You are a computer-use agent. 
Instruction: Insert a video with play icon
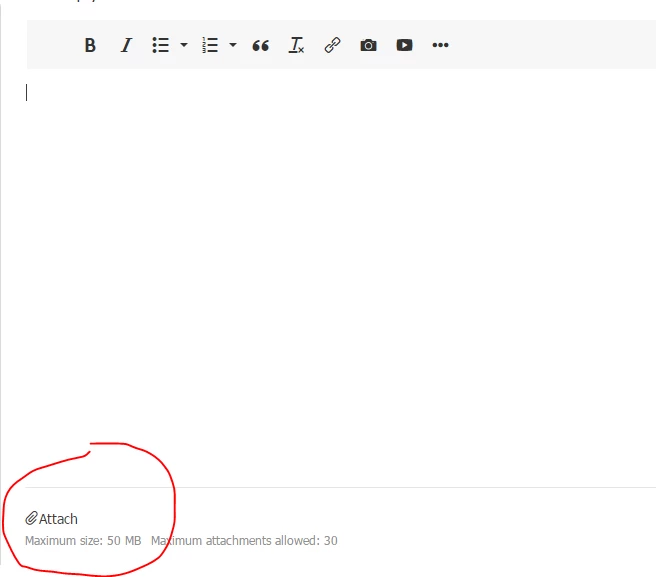point(405,45)
